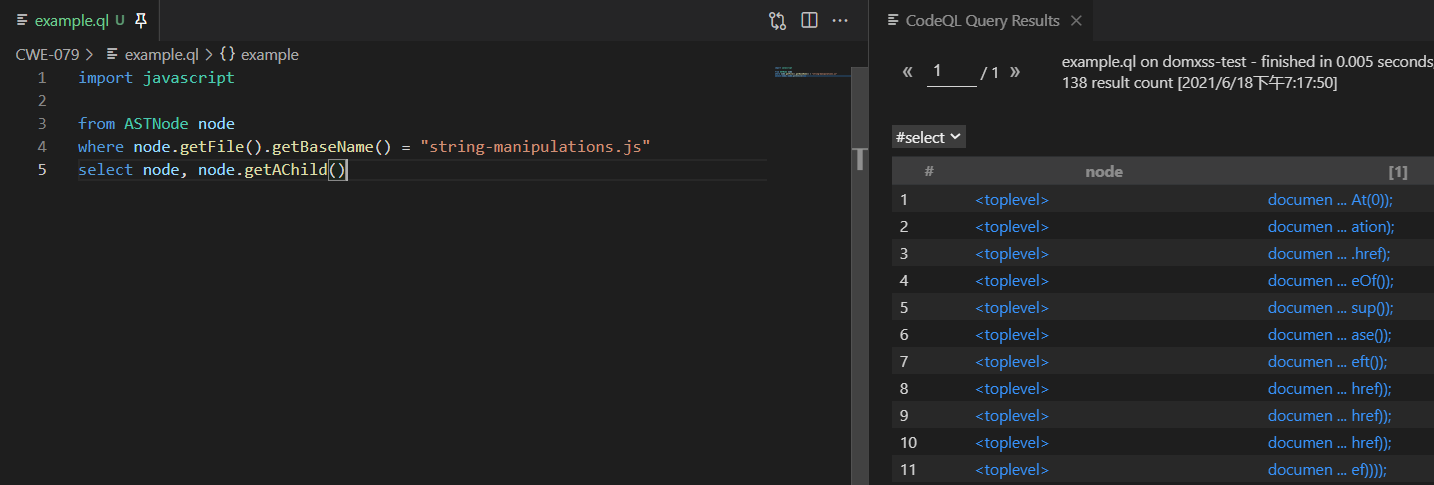Image resolution: width=1434 pixels, height=485 pixels.
Task: Sort by the node column header
Action: 1104,172
